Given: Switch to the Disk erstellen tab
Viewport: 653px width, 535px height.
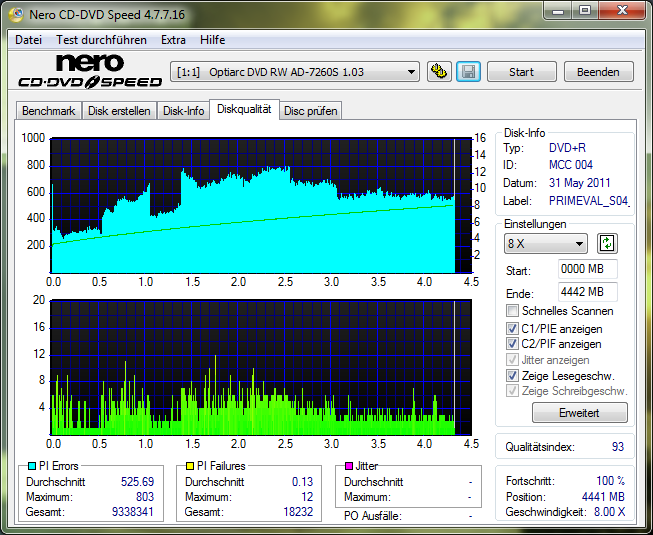Looking at the screenshot, I should point(119,111).
